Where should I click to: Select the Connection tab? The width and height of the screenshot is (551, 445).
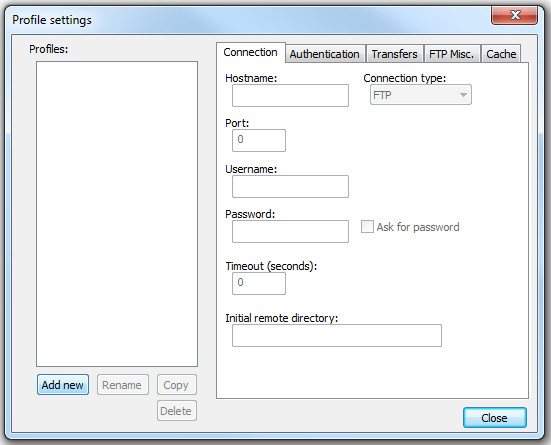(x=251, y=53)
